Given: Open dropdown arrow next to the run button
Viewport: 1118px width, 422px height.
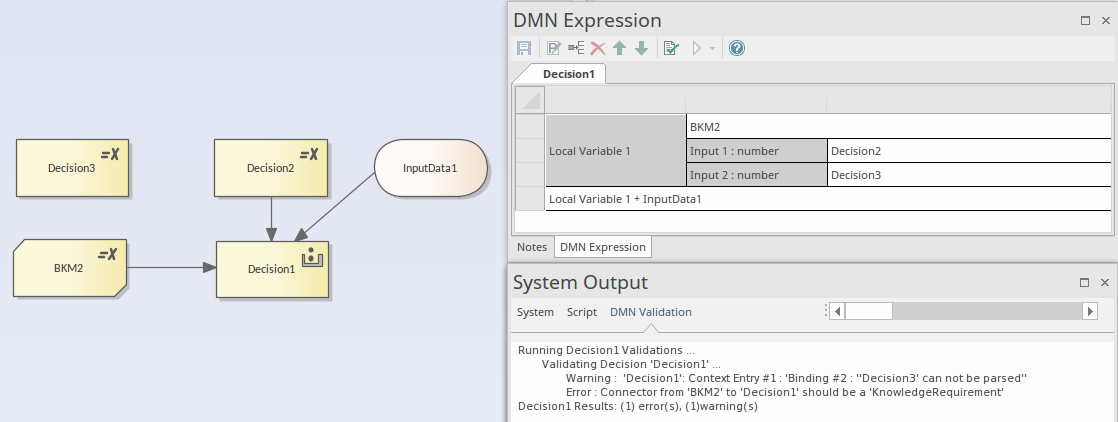Looking at the screenshot, I should (712, 48).
